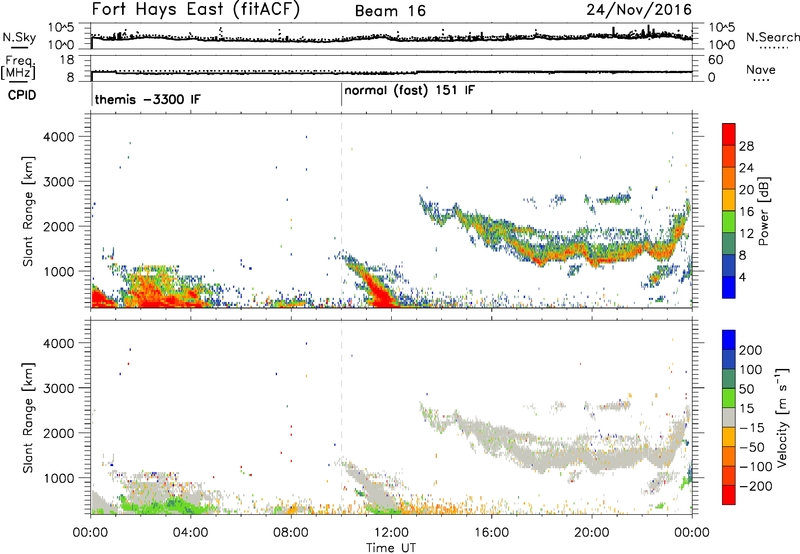This screenshot has width=800, height=554.
Task: Click the 'normal (fast) 151 IF' mode label
Action: click(x=409, y=91)
